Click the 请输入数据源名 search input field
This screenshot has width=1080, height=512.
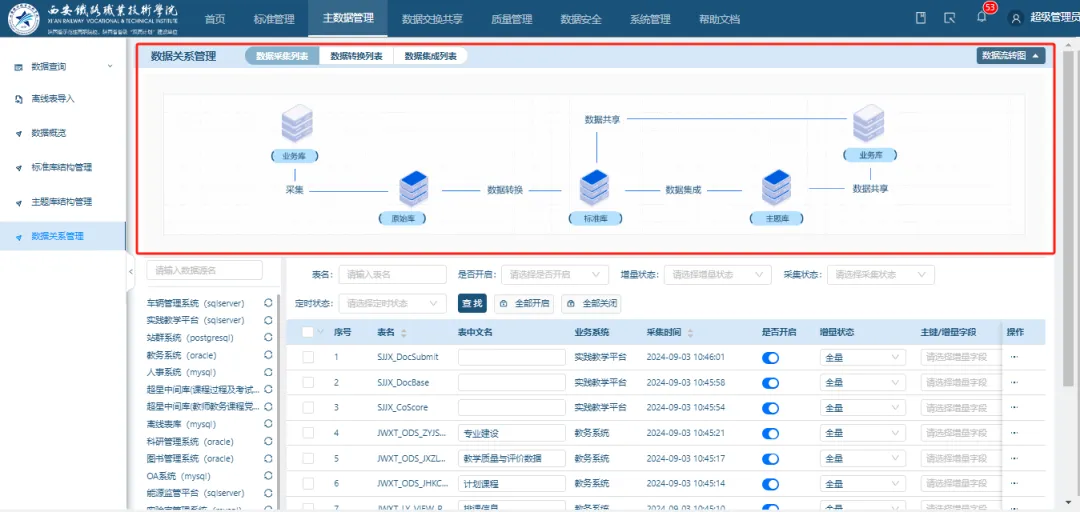pyautogui.click(x=204, y=270)
